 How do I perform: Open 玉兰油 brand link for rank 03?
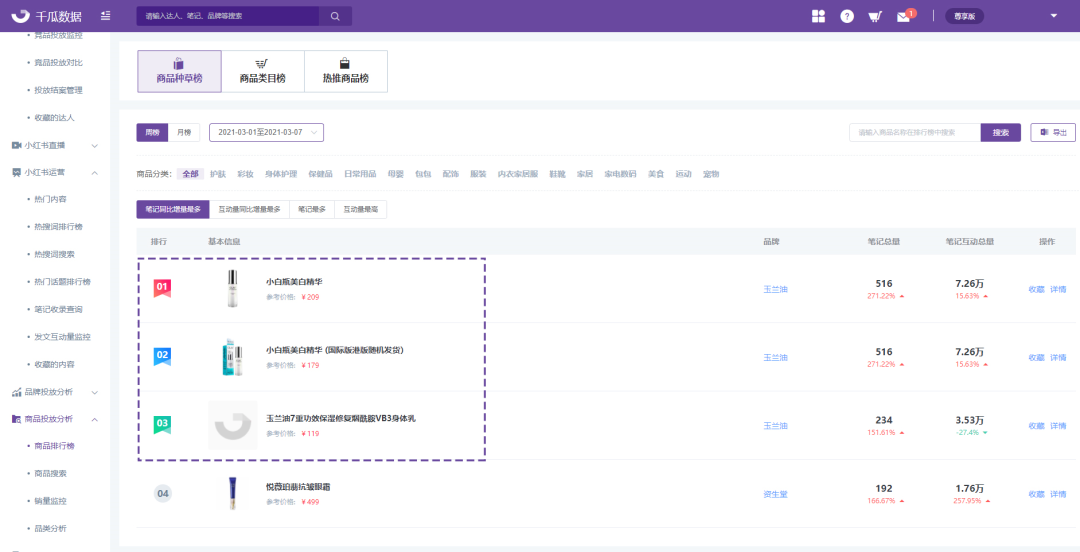(x=775, y=426)
